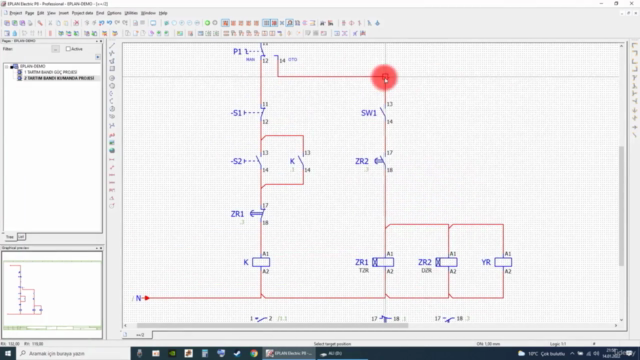Open the Page menu
Image resolution: width=640 pixels, height=360 pixels.
(x=29, y=13)
